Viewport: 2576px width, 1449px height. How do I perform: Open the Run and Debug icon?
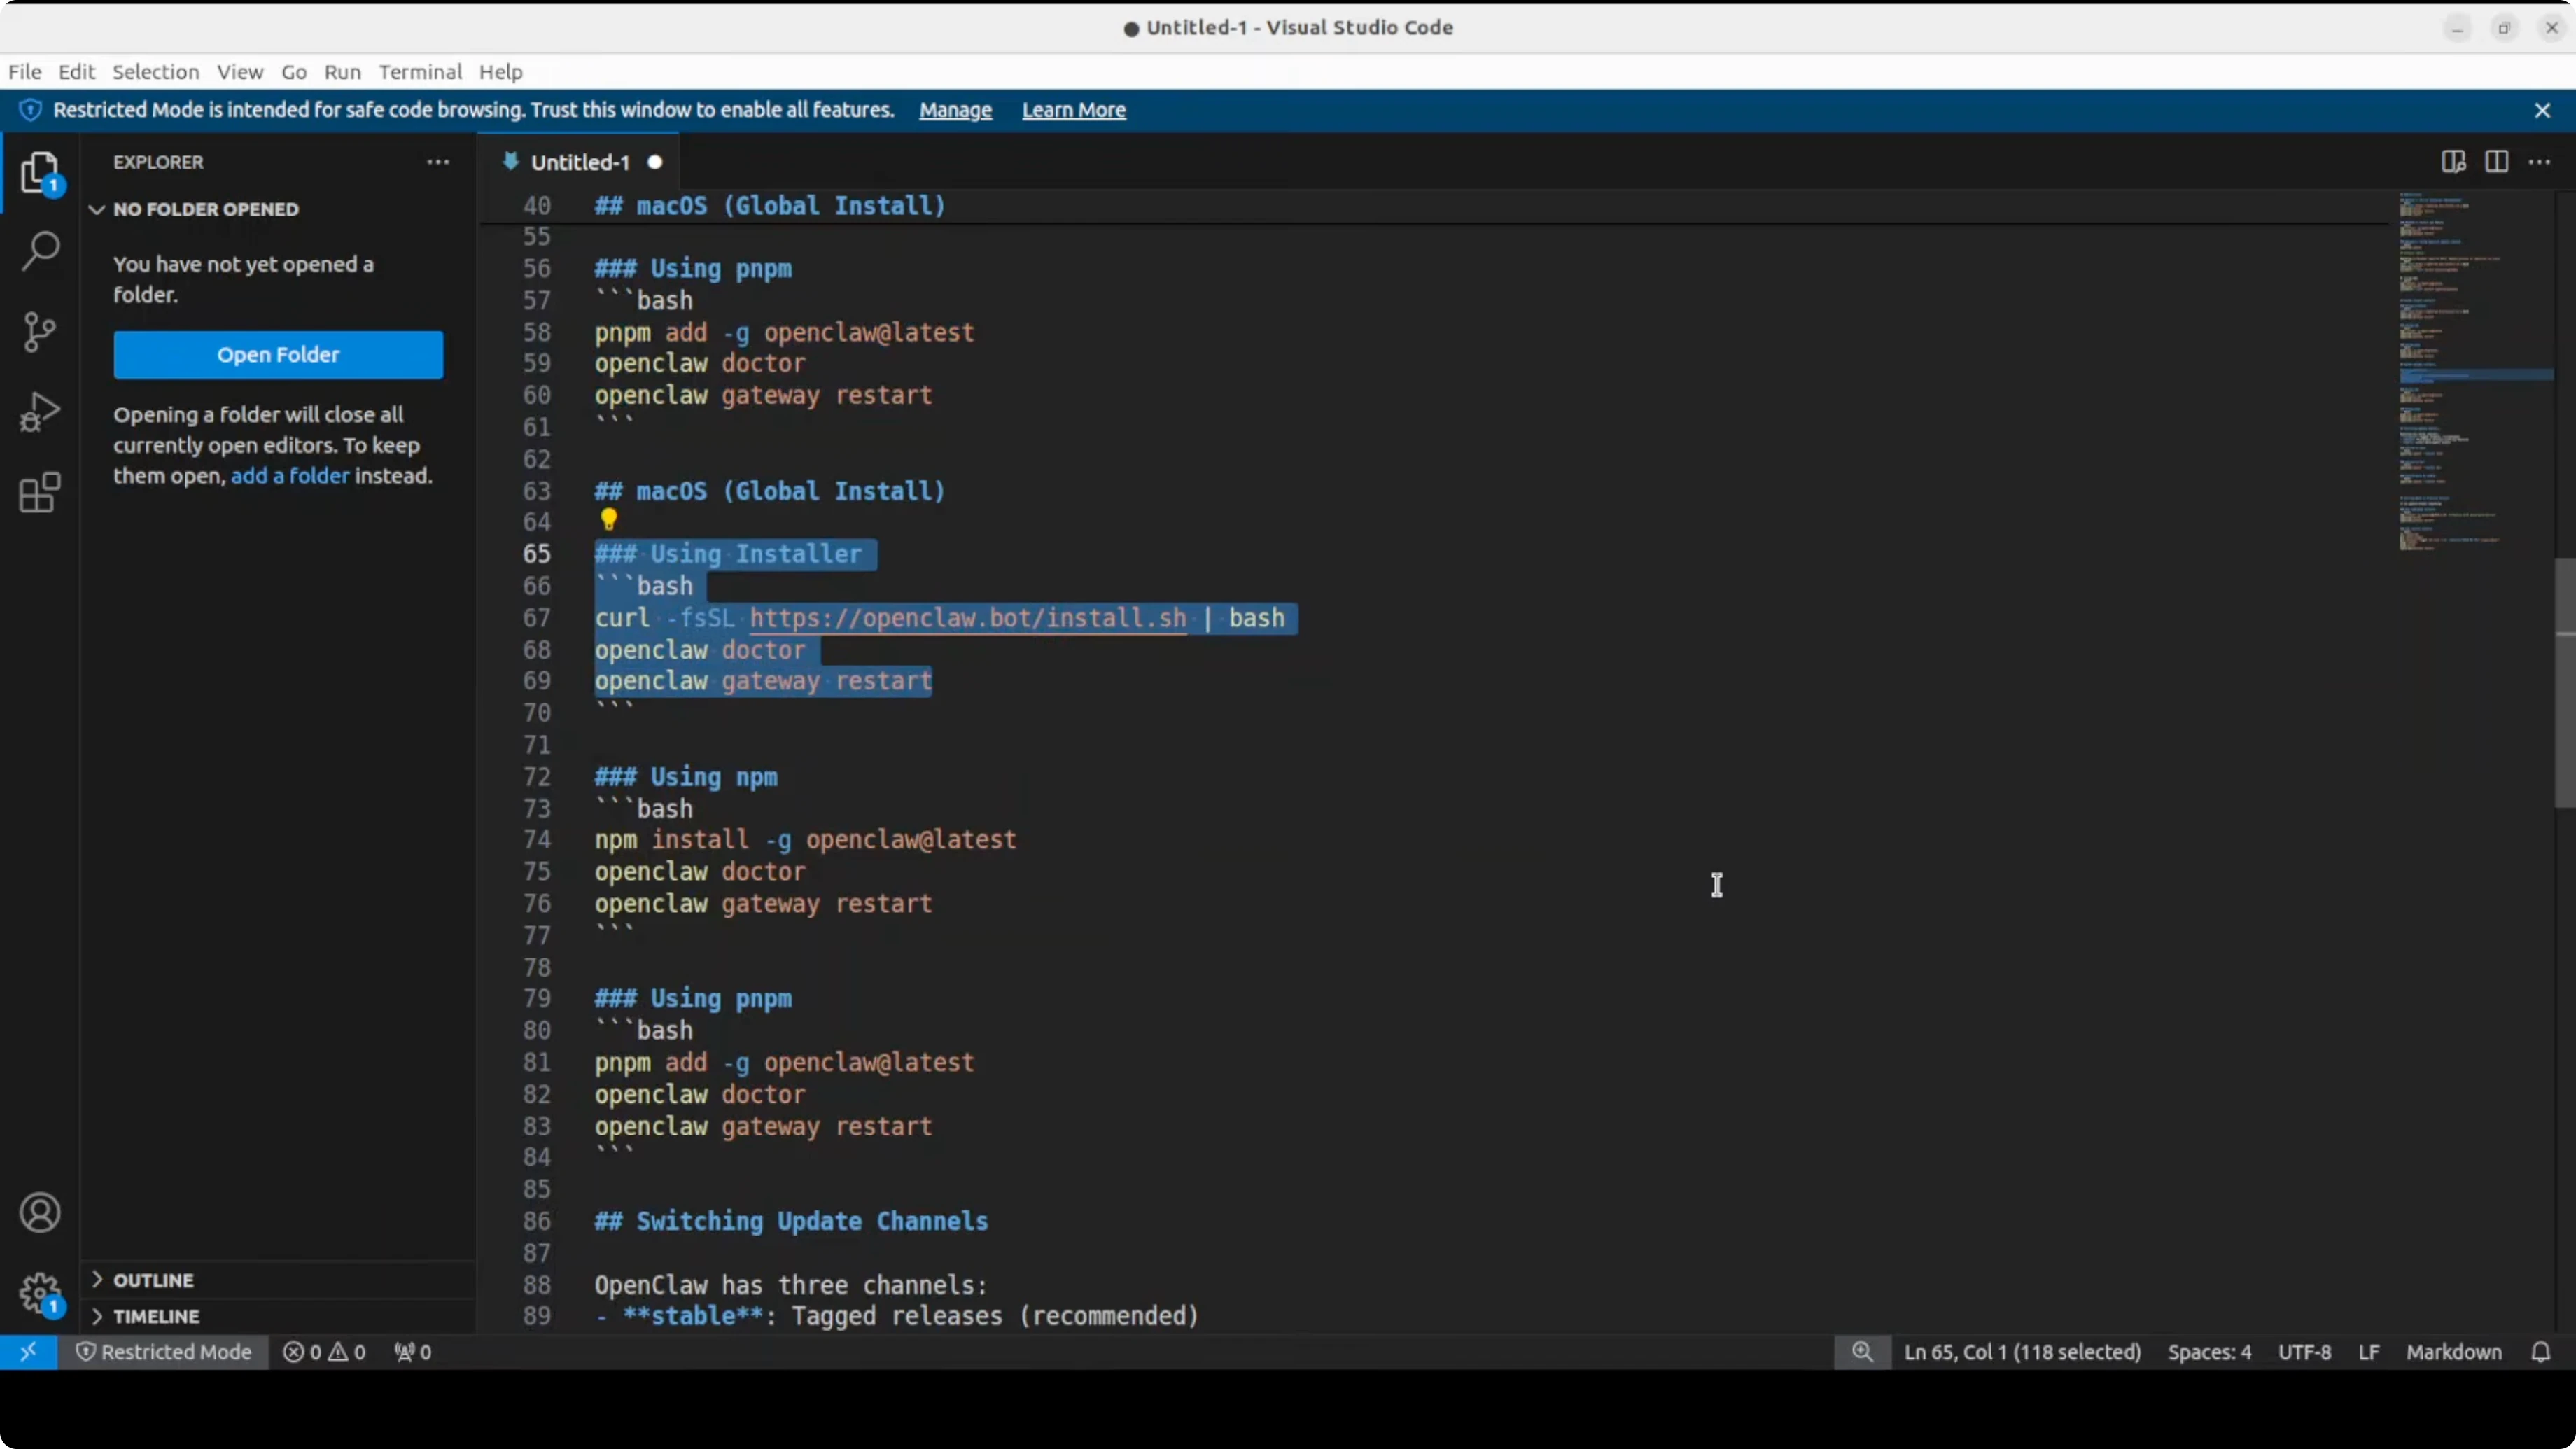pyautogui.click(x=40, y=411)
